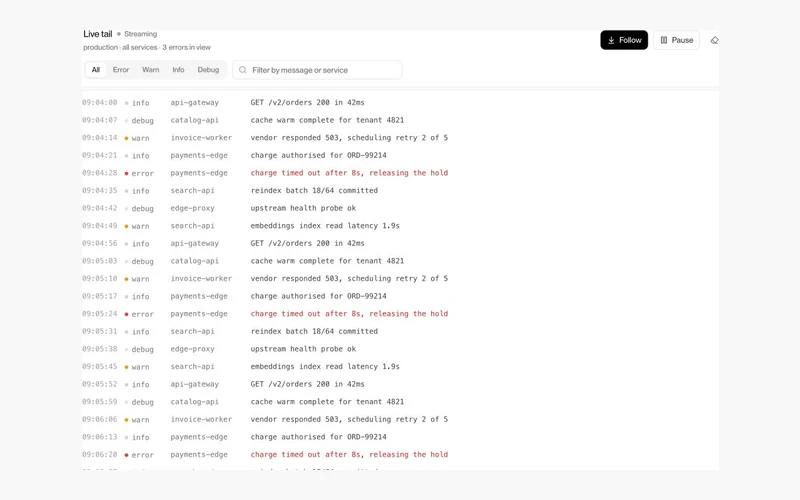Click the 'warn' level label at 09:05:10

[140, 279]
